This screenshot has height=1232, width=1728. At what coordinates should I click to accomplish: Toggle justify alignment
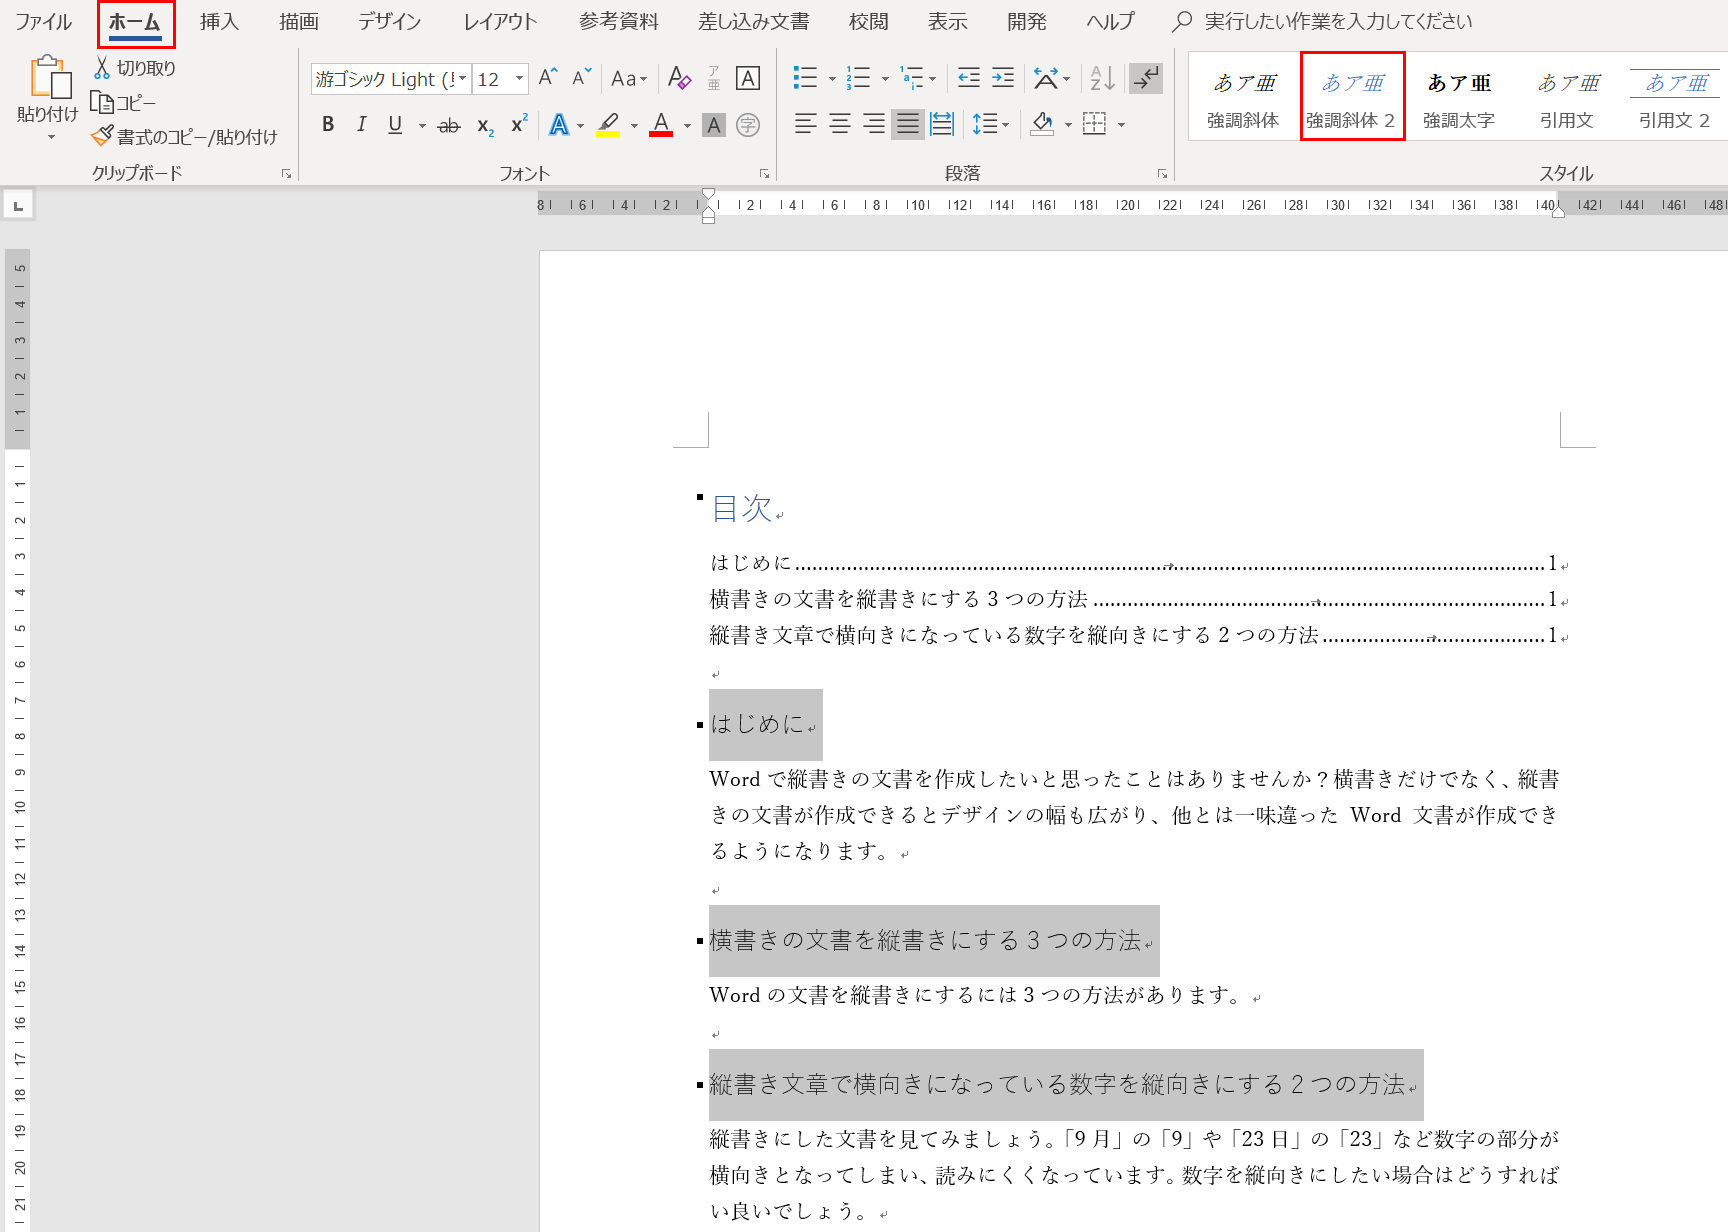click(908, 125)
